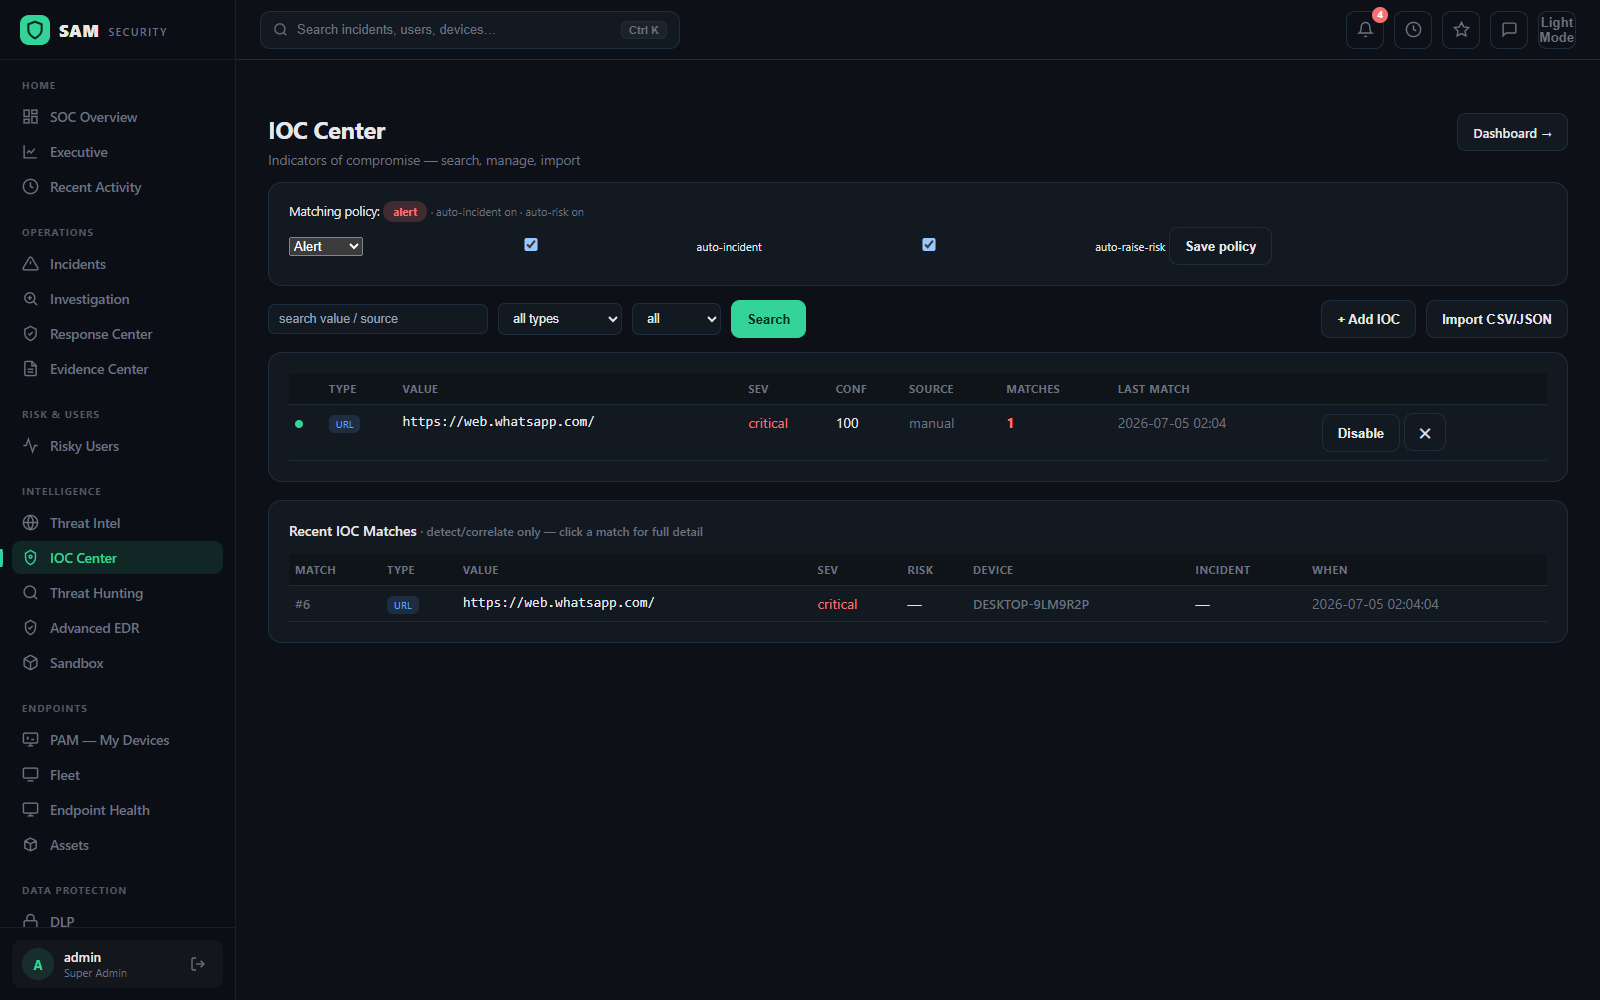The height and width of the screenshot is (1000, 1600).
Task: Open the Alert policy dropdown
Action: point(326,246)
